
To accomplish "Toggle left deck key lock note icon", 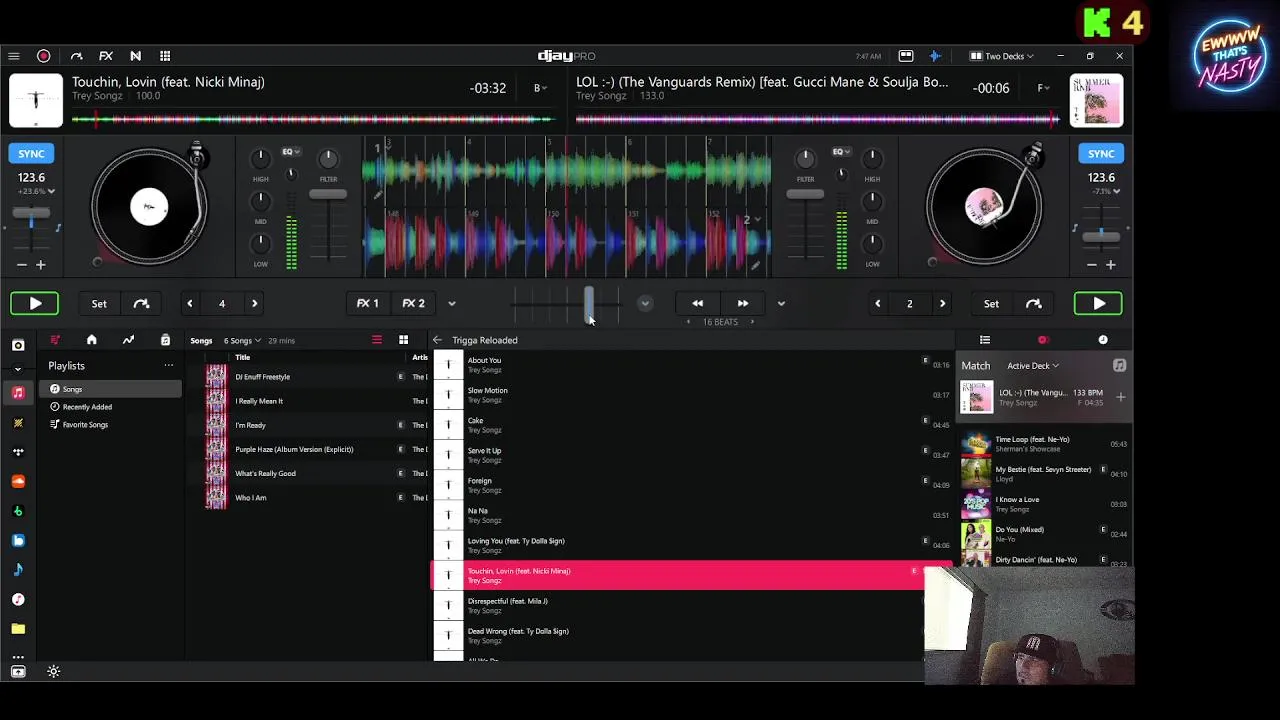I will pos(58,228).
